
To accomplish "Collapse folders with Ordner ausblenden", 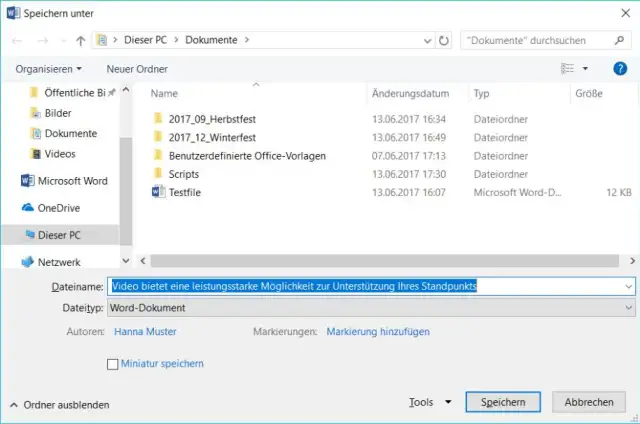I will pos(59,405).
